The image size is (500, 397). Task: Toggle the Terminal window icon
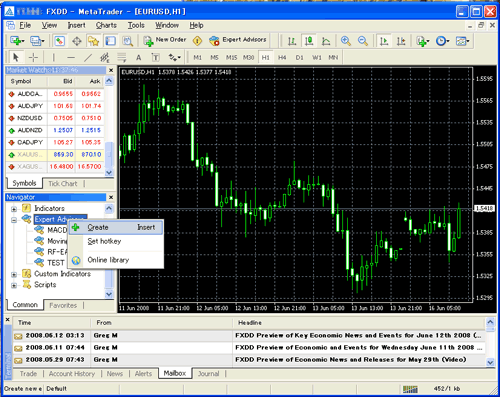pyautogui.click(x=110, y=41)
